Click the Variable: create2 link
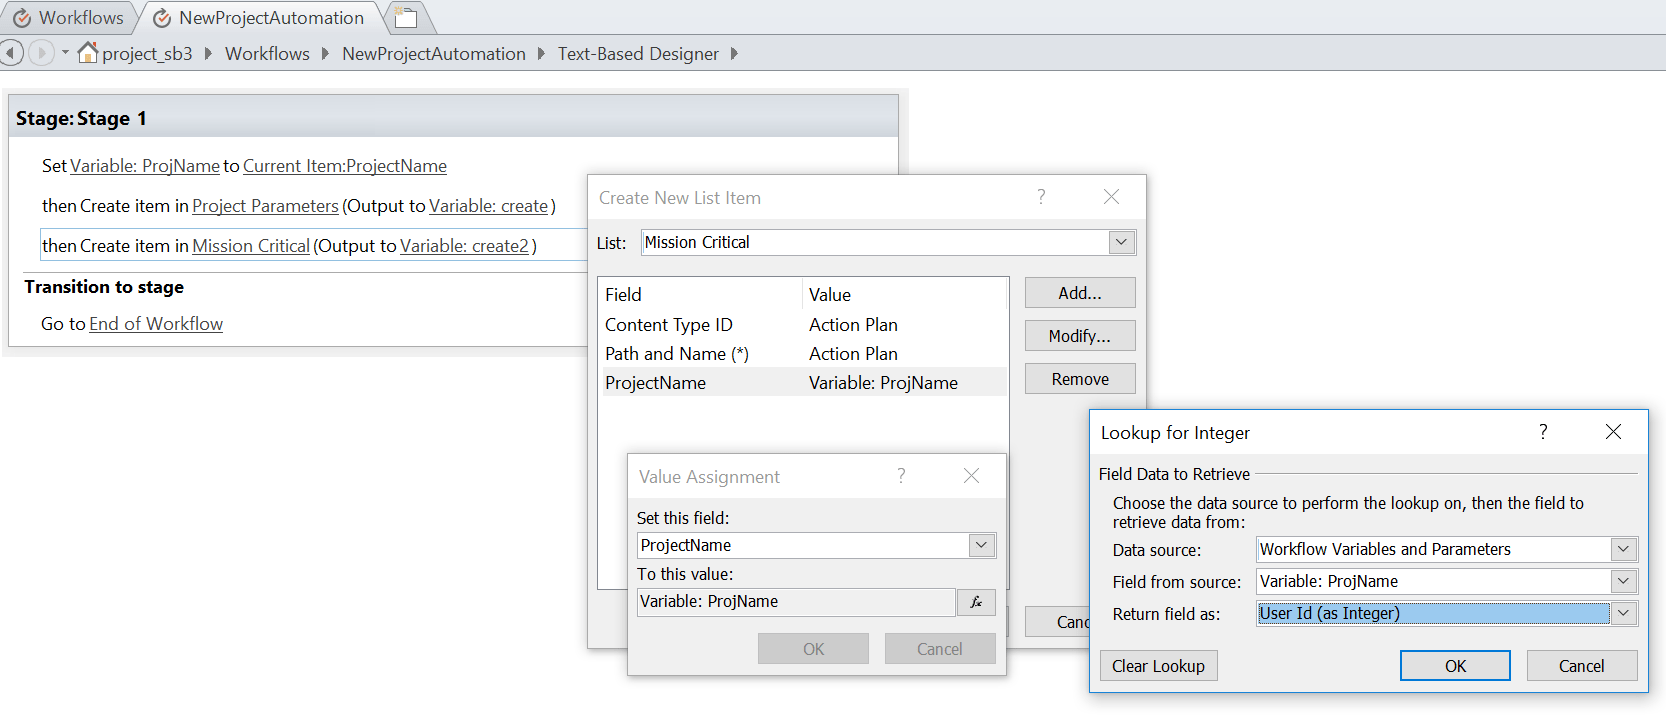This screenshot has height=722, width=1666. click(x=464, y=246)
